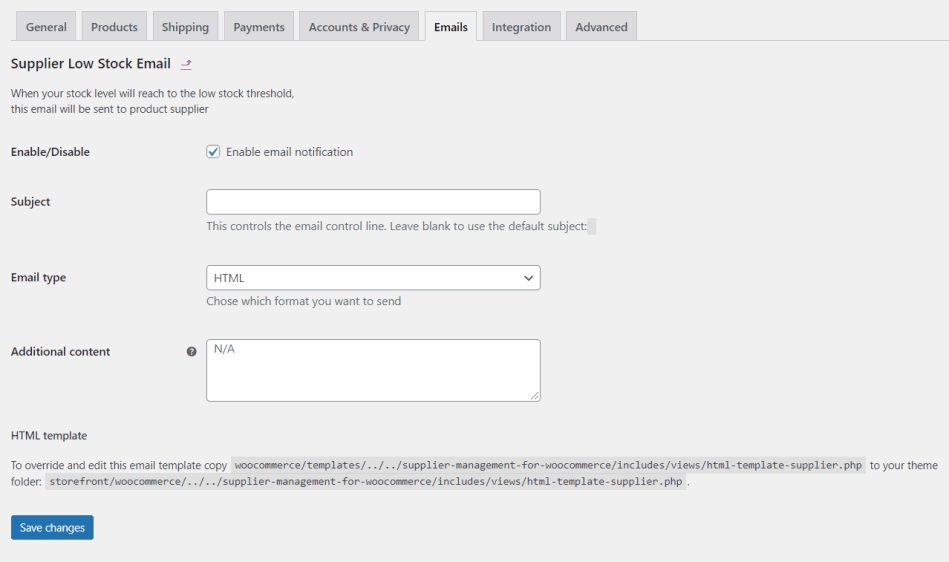
Task: Click the help icon next to Additional content
Action: [191, 352]
